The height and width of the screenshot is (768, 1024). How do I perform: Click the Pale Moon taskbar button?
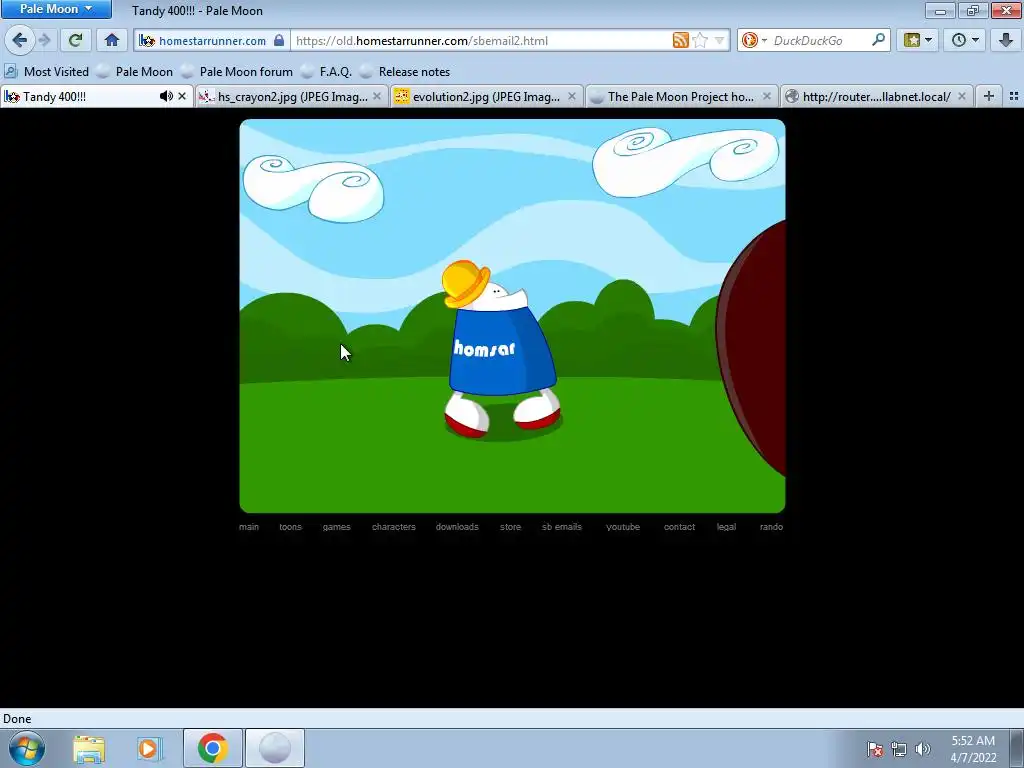[x=275, y=748]
